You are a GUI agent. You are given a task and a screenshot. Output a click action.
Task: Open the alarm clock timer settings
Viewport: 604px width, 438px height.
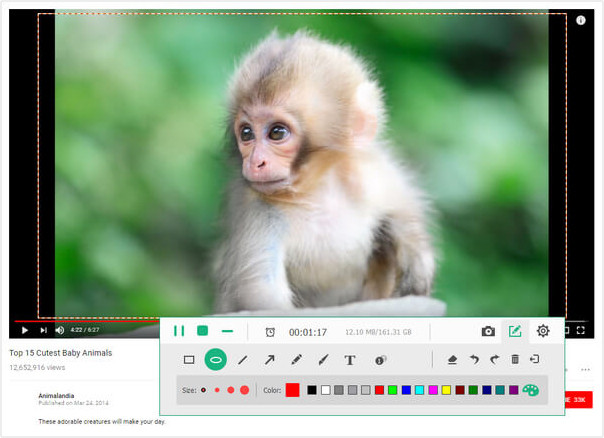tap(270, 332)
